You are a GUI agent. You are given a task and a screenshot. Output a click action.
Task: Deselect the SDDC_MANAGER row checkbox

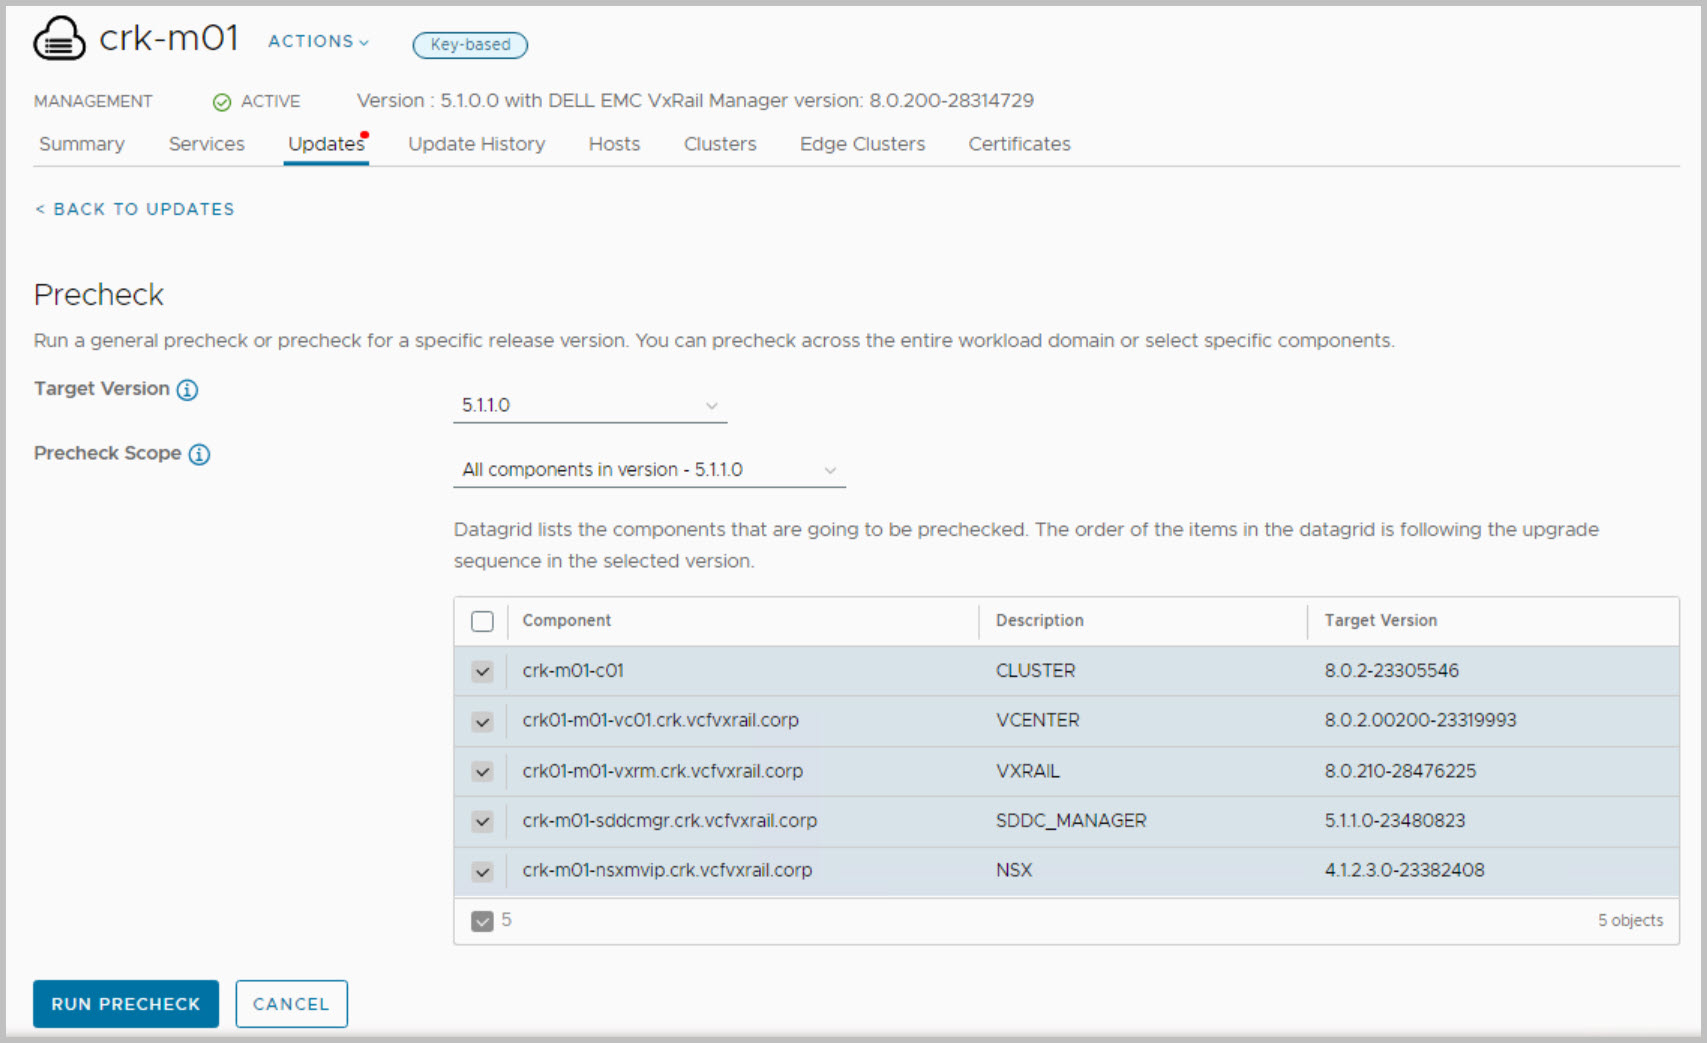tap(482, 821)
